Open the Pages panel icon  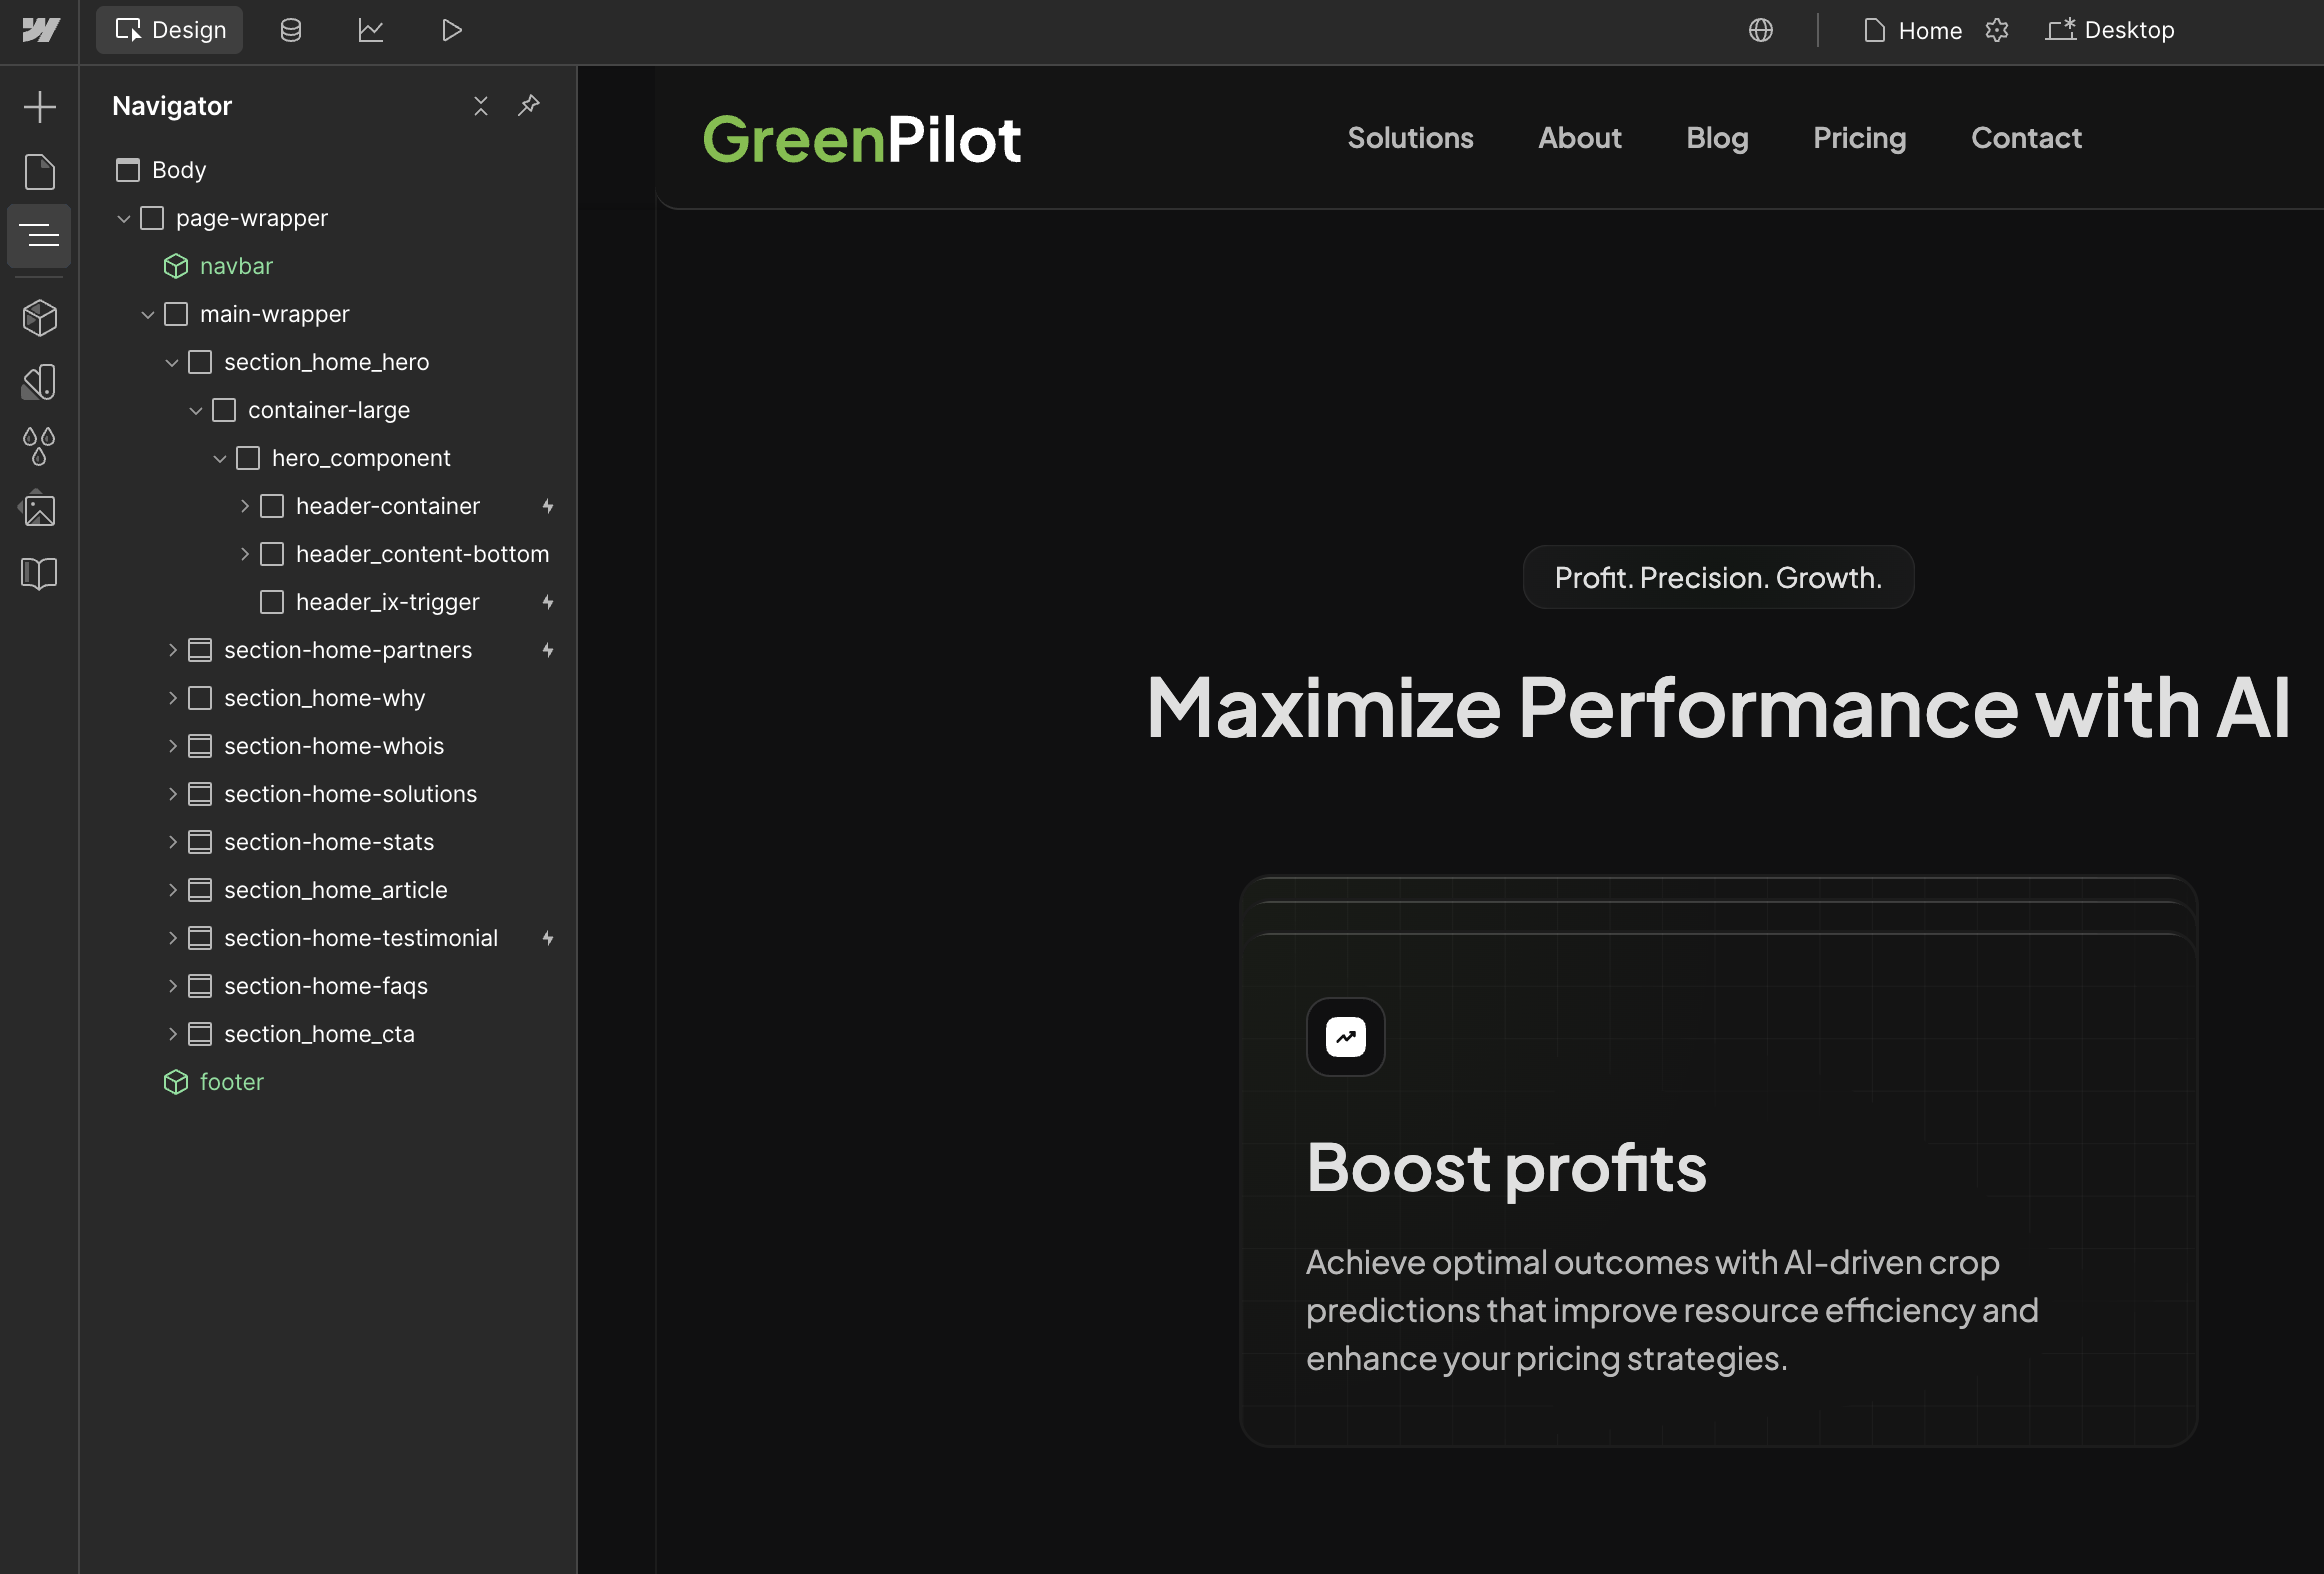39,172
